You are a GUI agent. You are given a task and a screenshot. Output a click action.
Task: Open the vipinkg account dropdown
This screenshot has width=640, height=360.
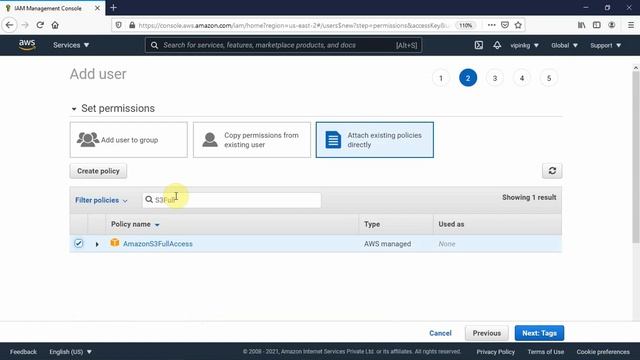pyautogui.click(x=524, y=45)
